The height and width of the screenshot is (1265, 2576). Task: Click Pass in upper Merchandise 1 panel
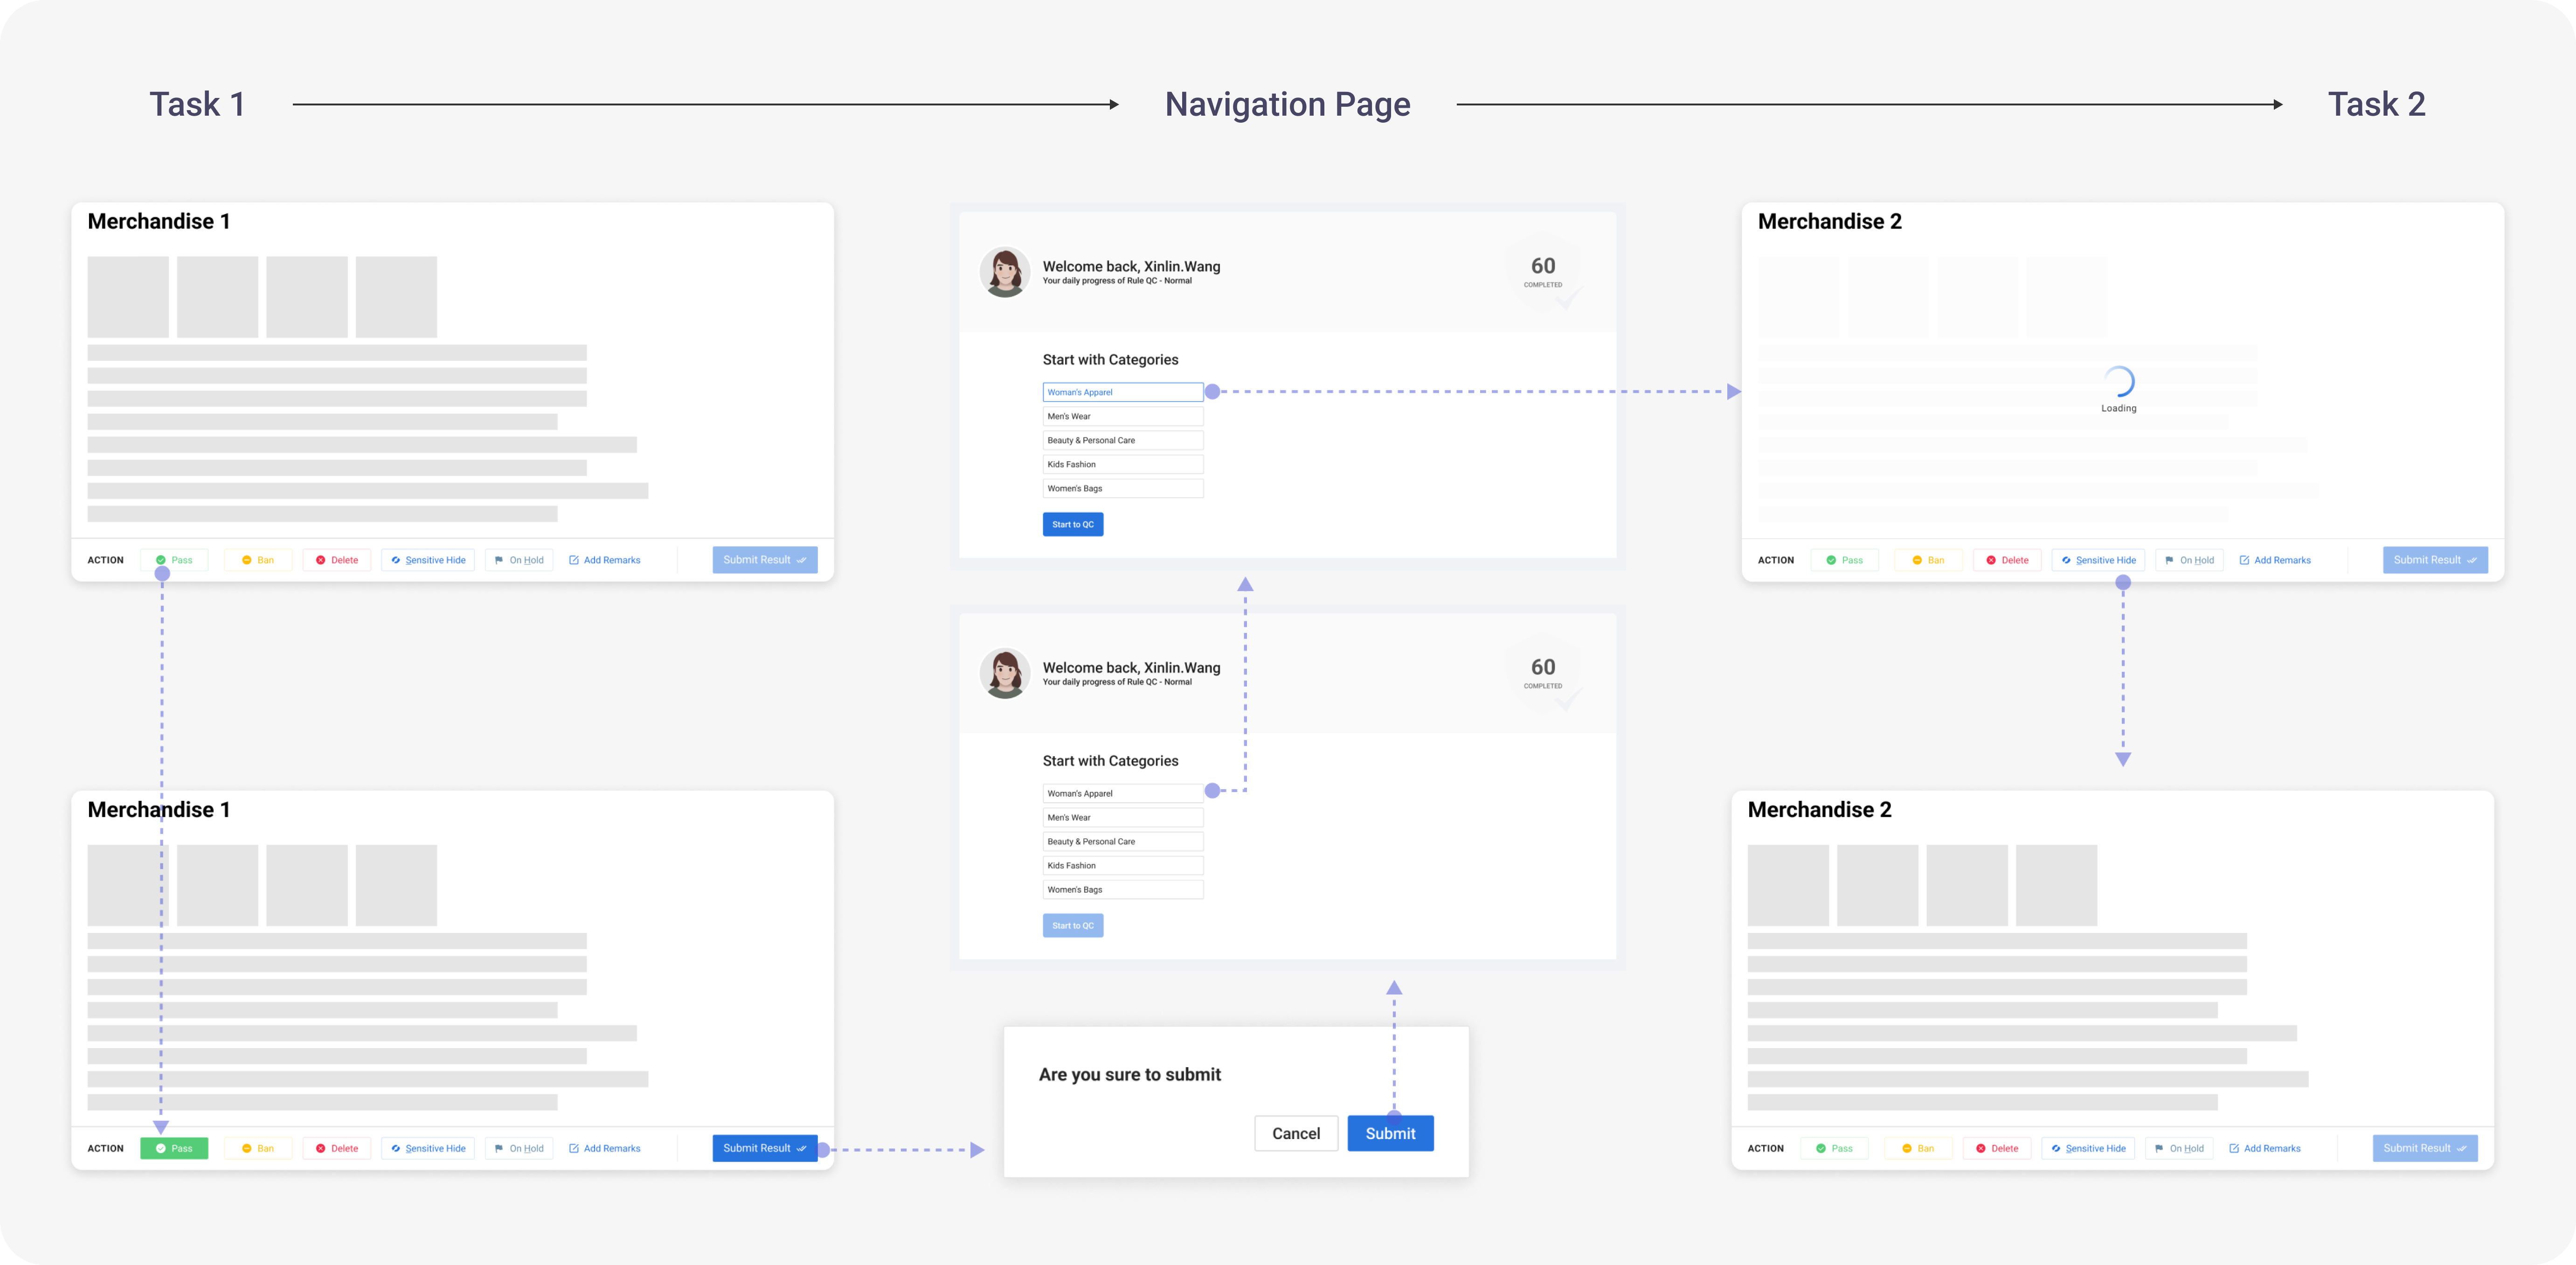point(174,560)
